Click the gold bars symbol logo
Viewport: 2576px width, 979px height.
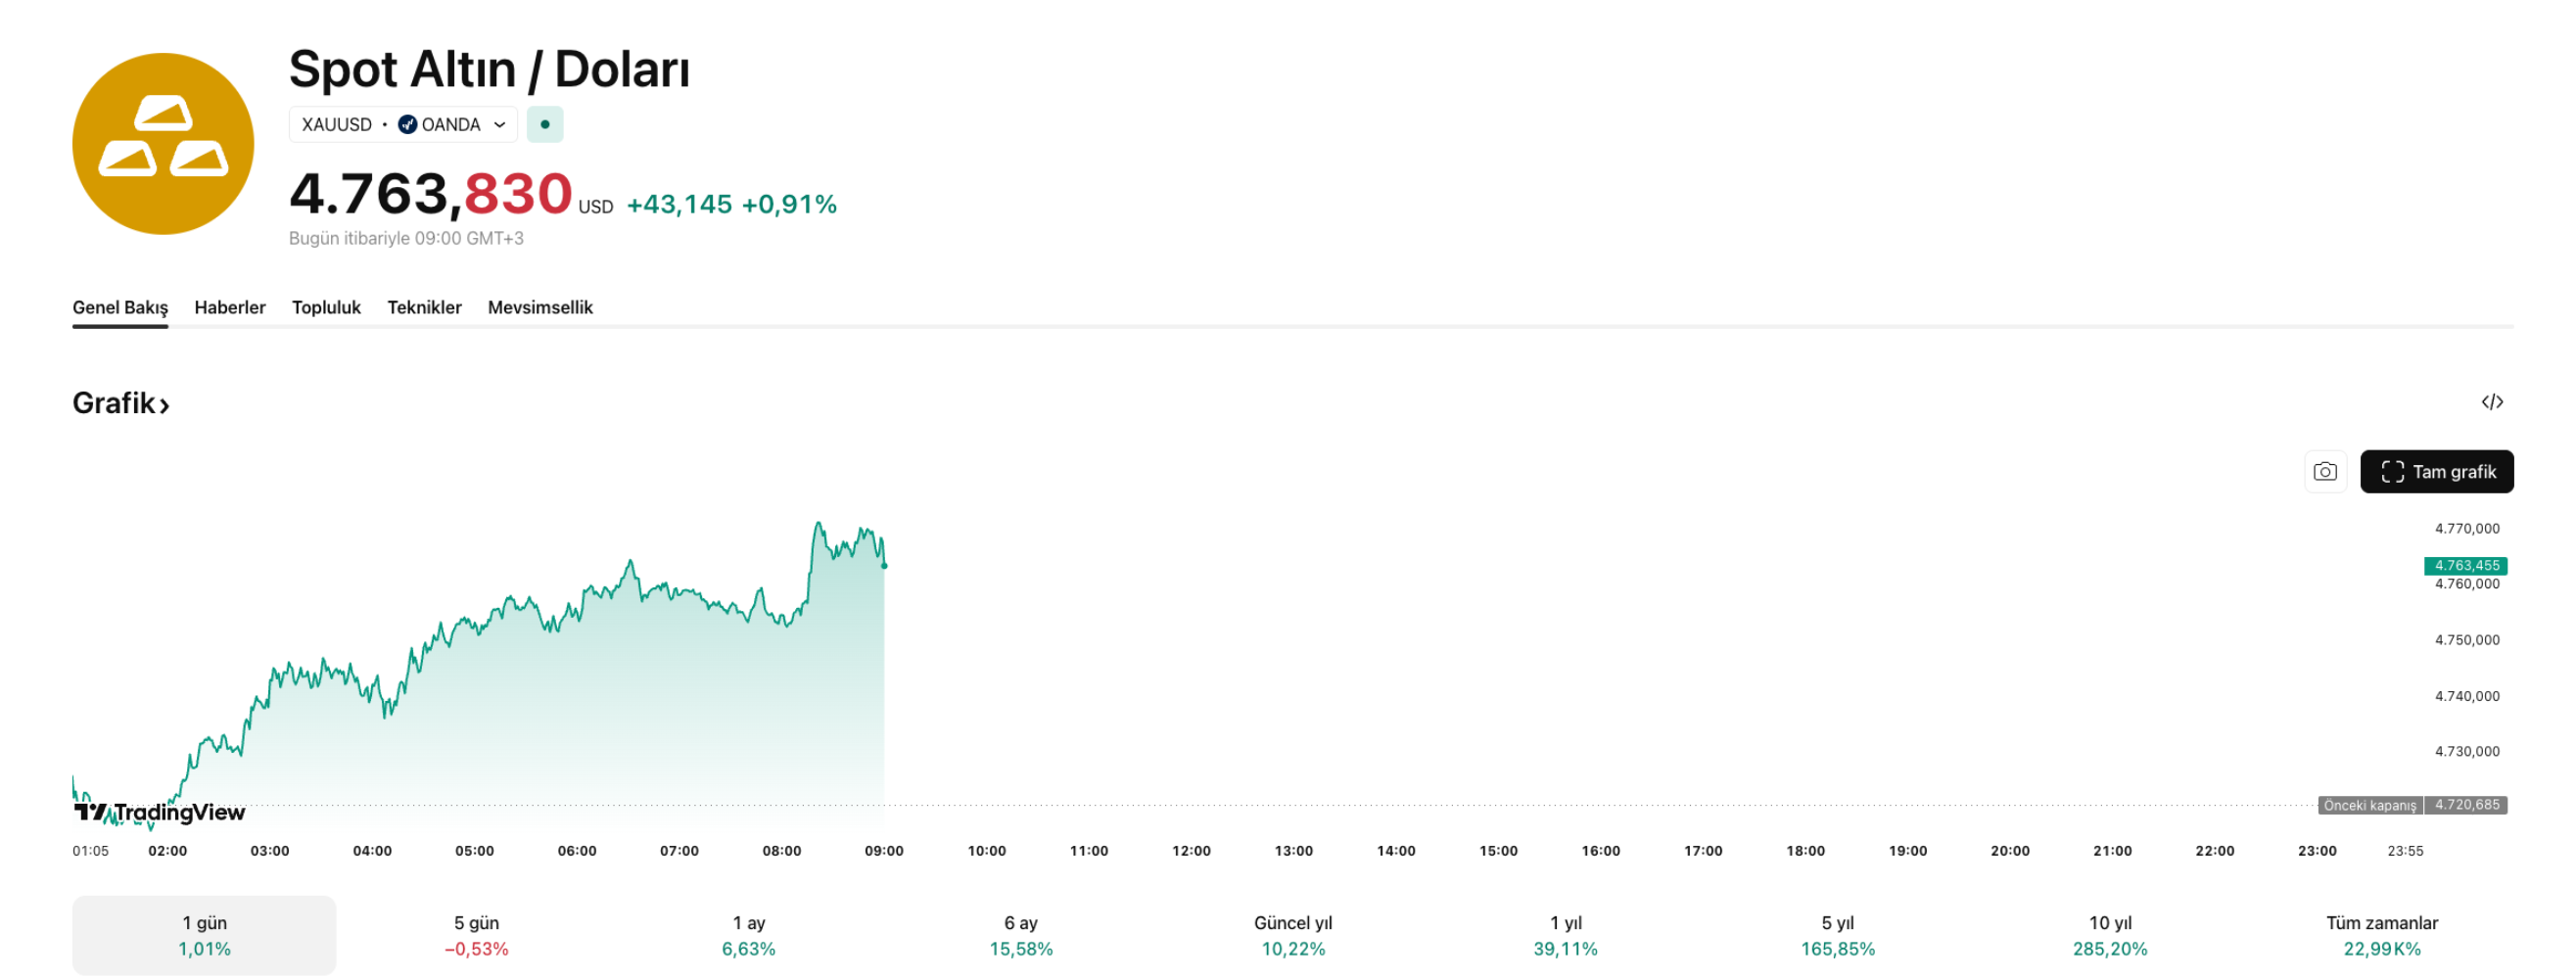coord(163,144)
